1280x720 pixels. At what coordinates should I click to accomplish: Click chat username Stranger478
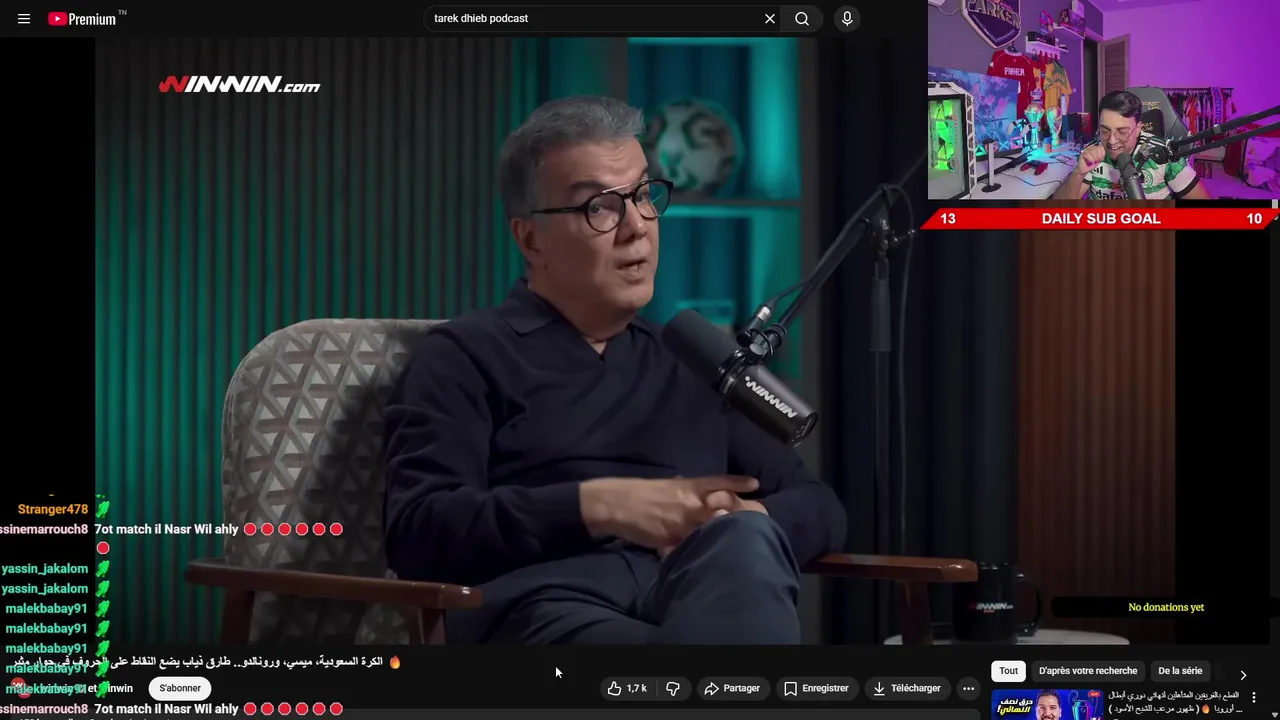53,509
